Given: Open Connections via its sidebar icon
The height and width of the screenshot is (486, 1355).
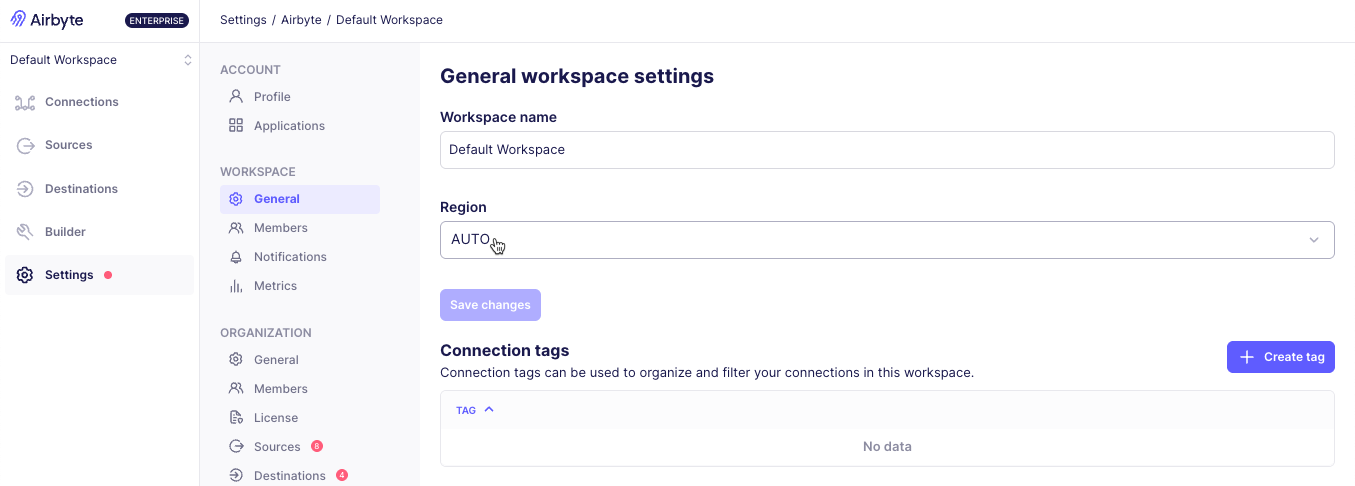Looking at the screenshot, I should [x=25, y=102].
